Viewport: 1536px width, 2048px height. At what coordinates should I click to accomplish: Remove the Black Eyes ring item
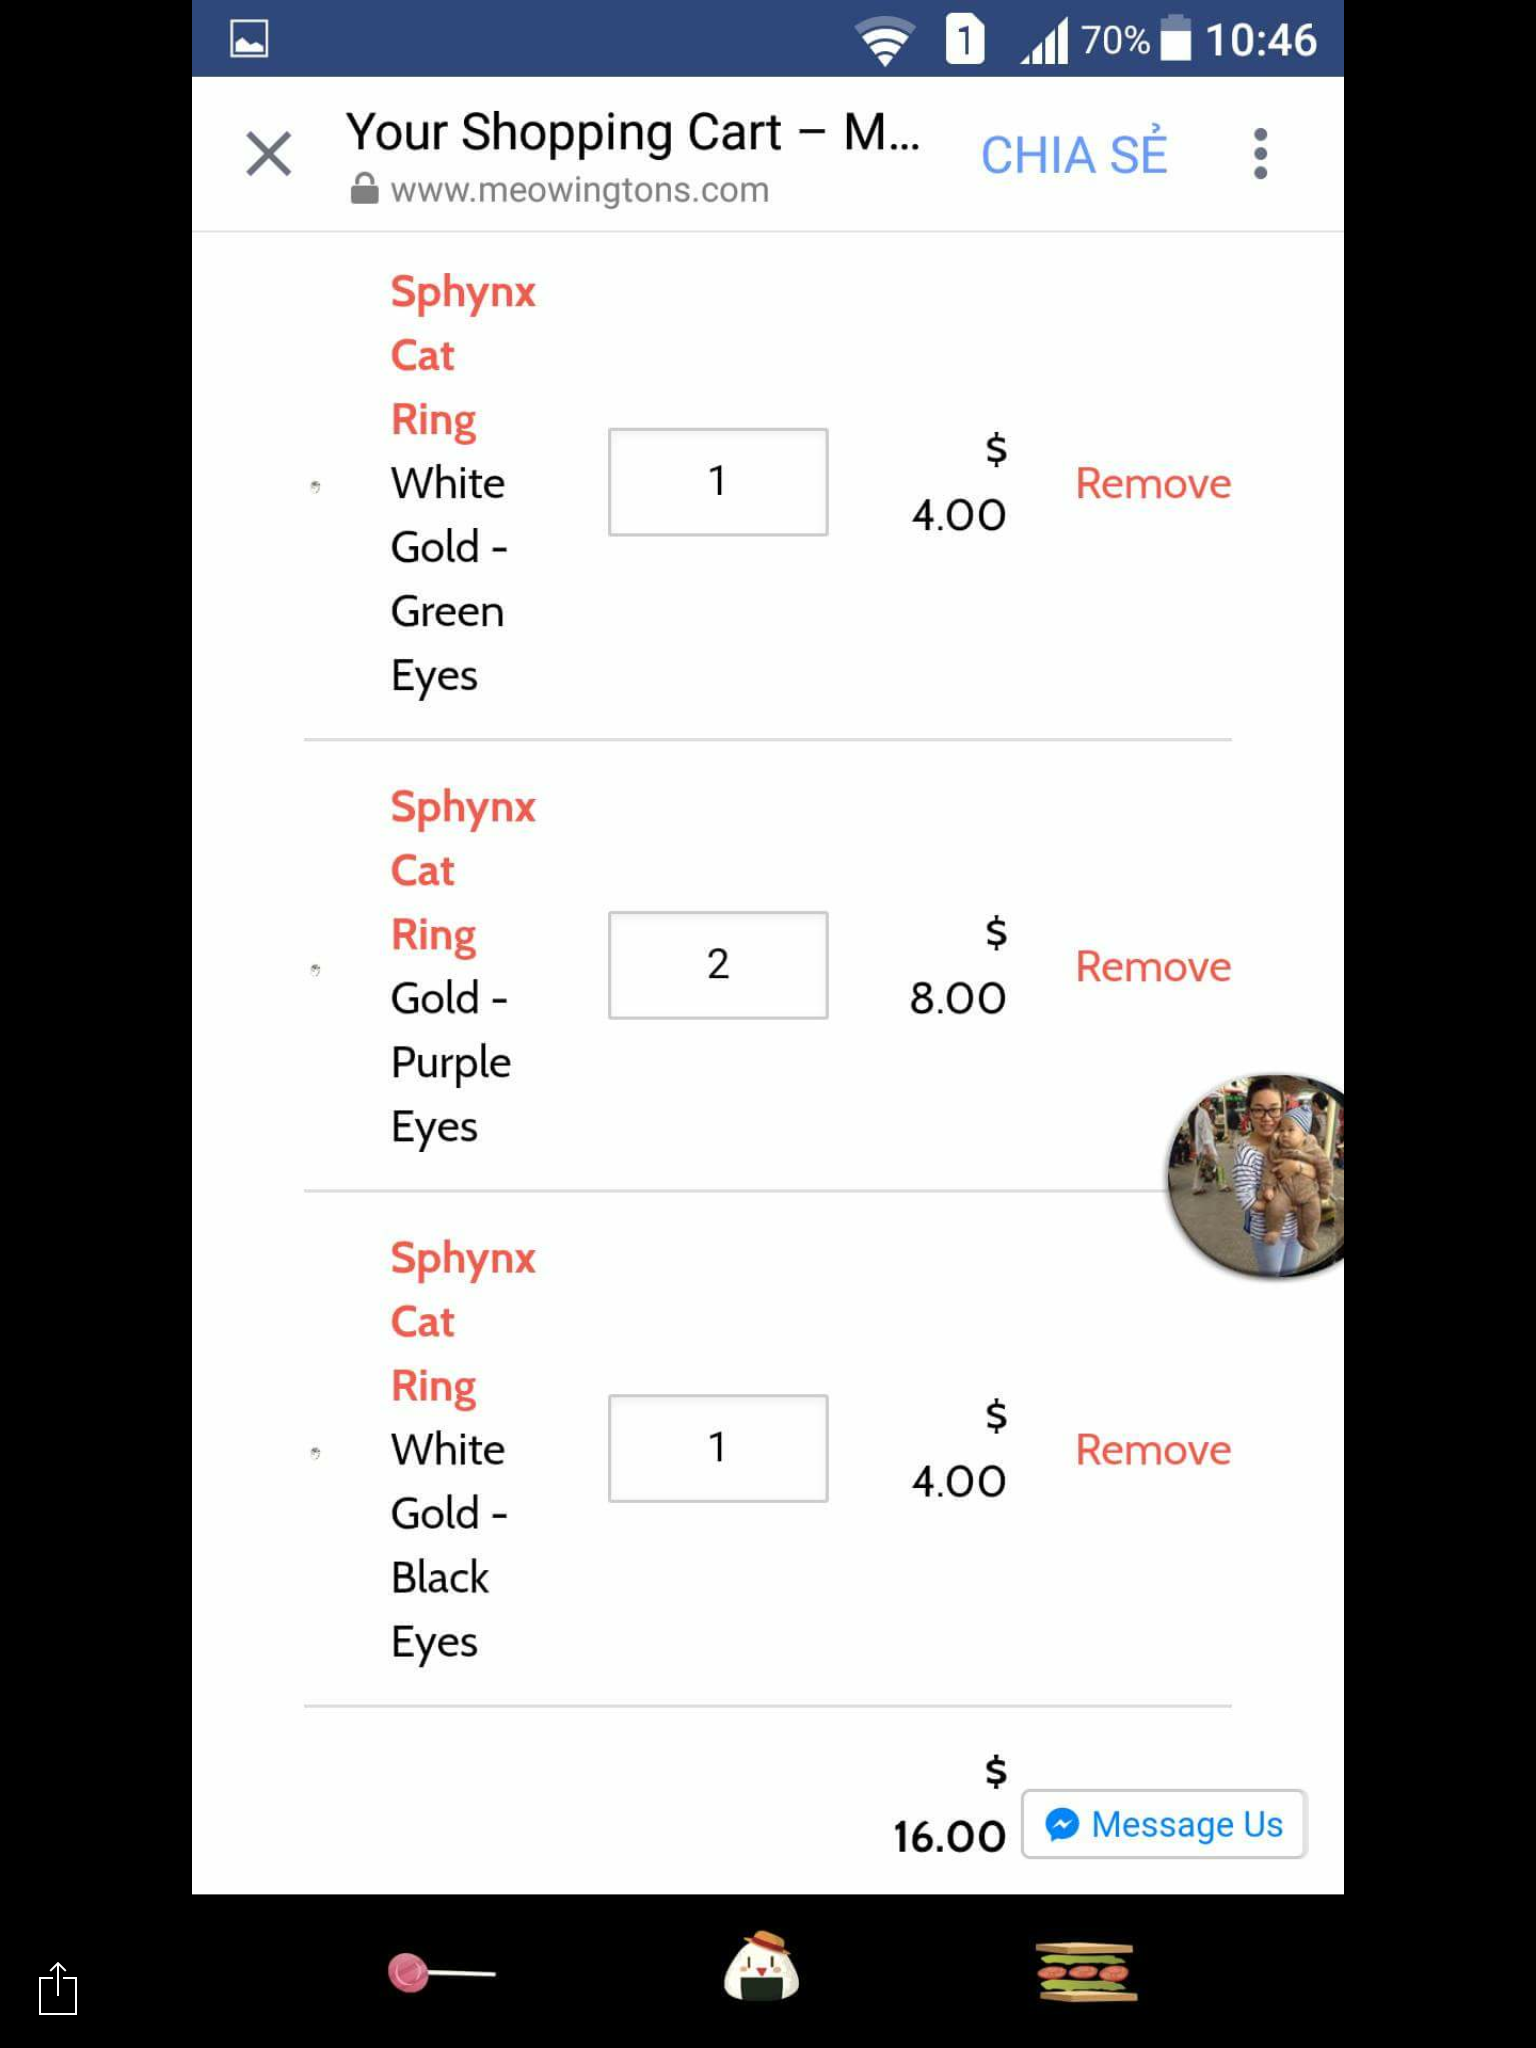pyautogui.click(x=1153, y=1449)
